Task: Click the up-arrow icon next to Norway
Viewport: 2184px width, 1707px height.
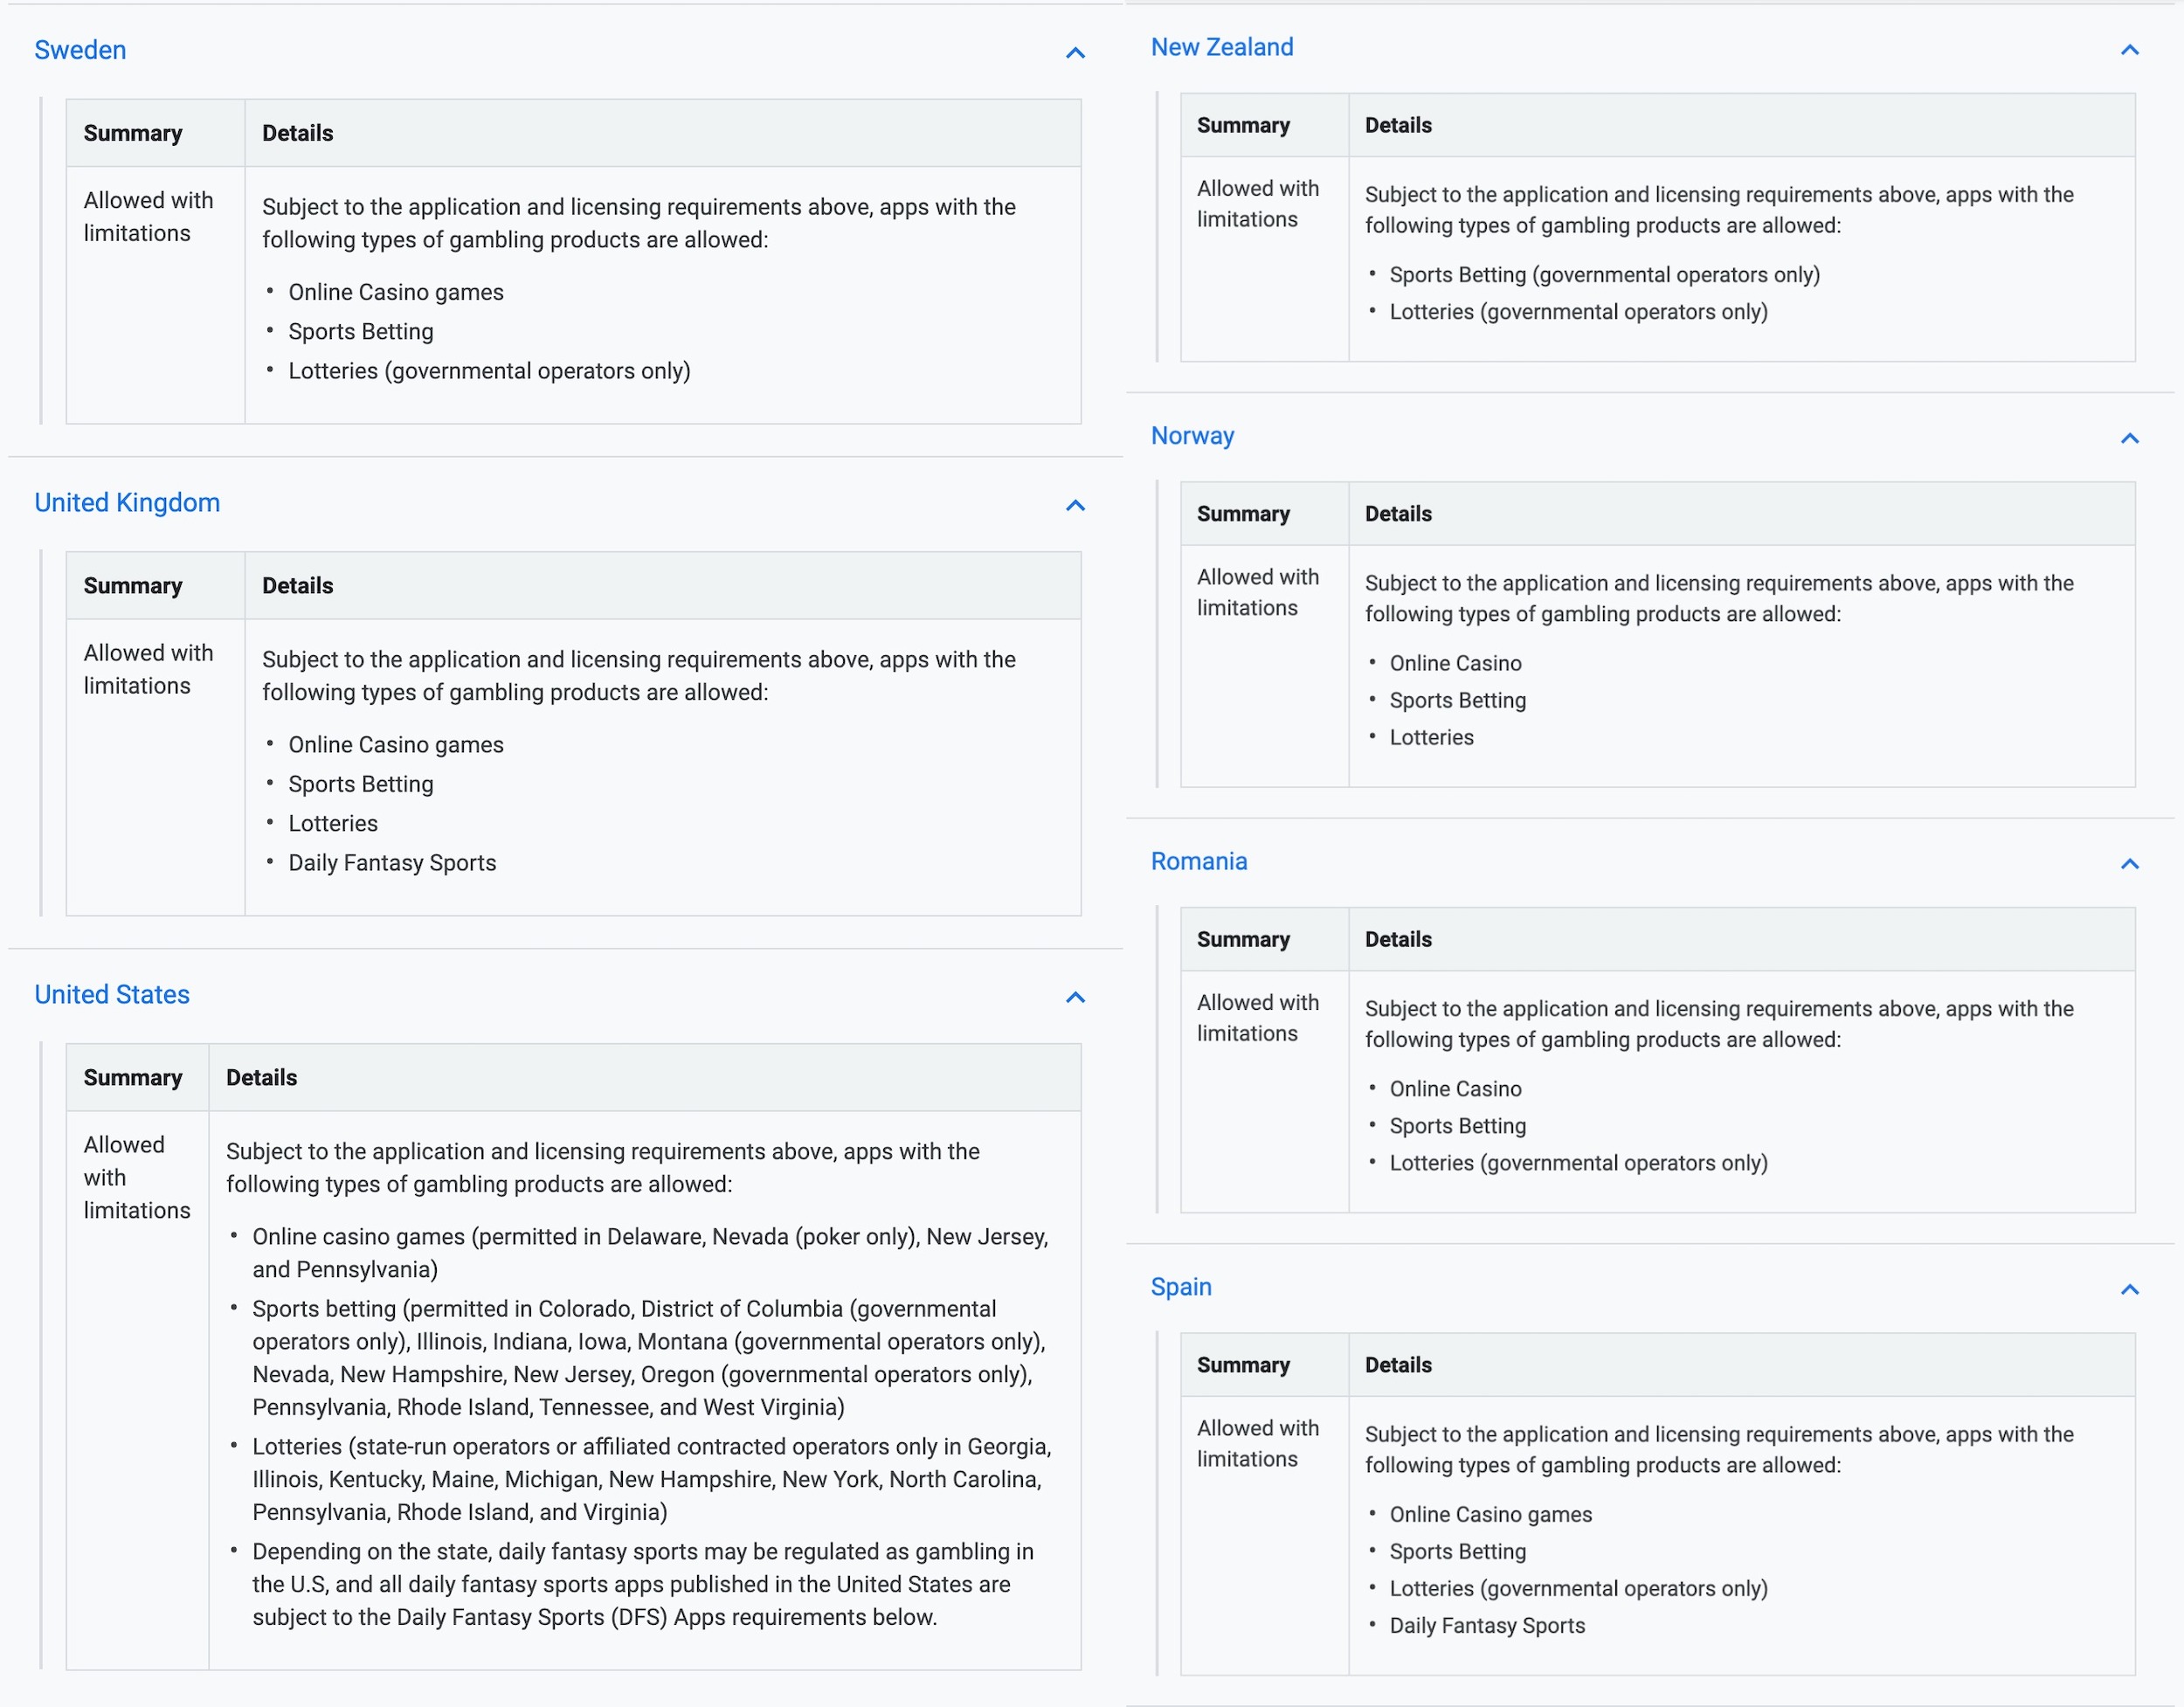Action: [2129, 439]
